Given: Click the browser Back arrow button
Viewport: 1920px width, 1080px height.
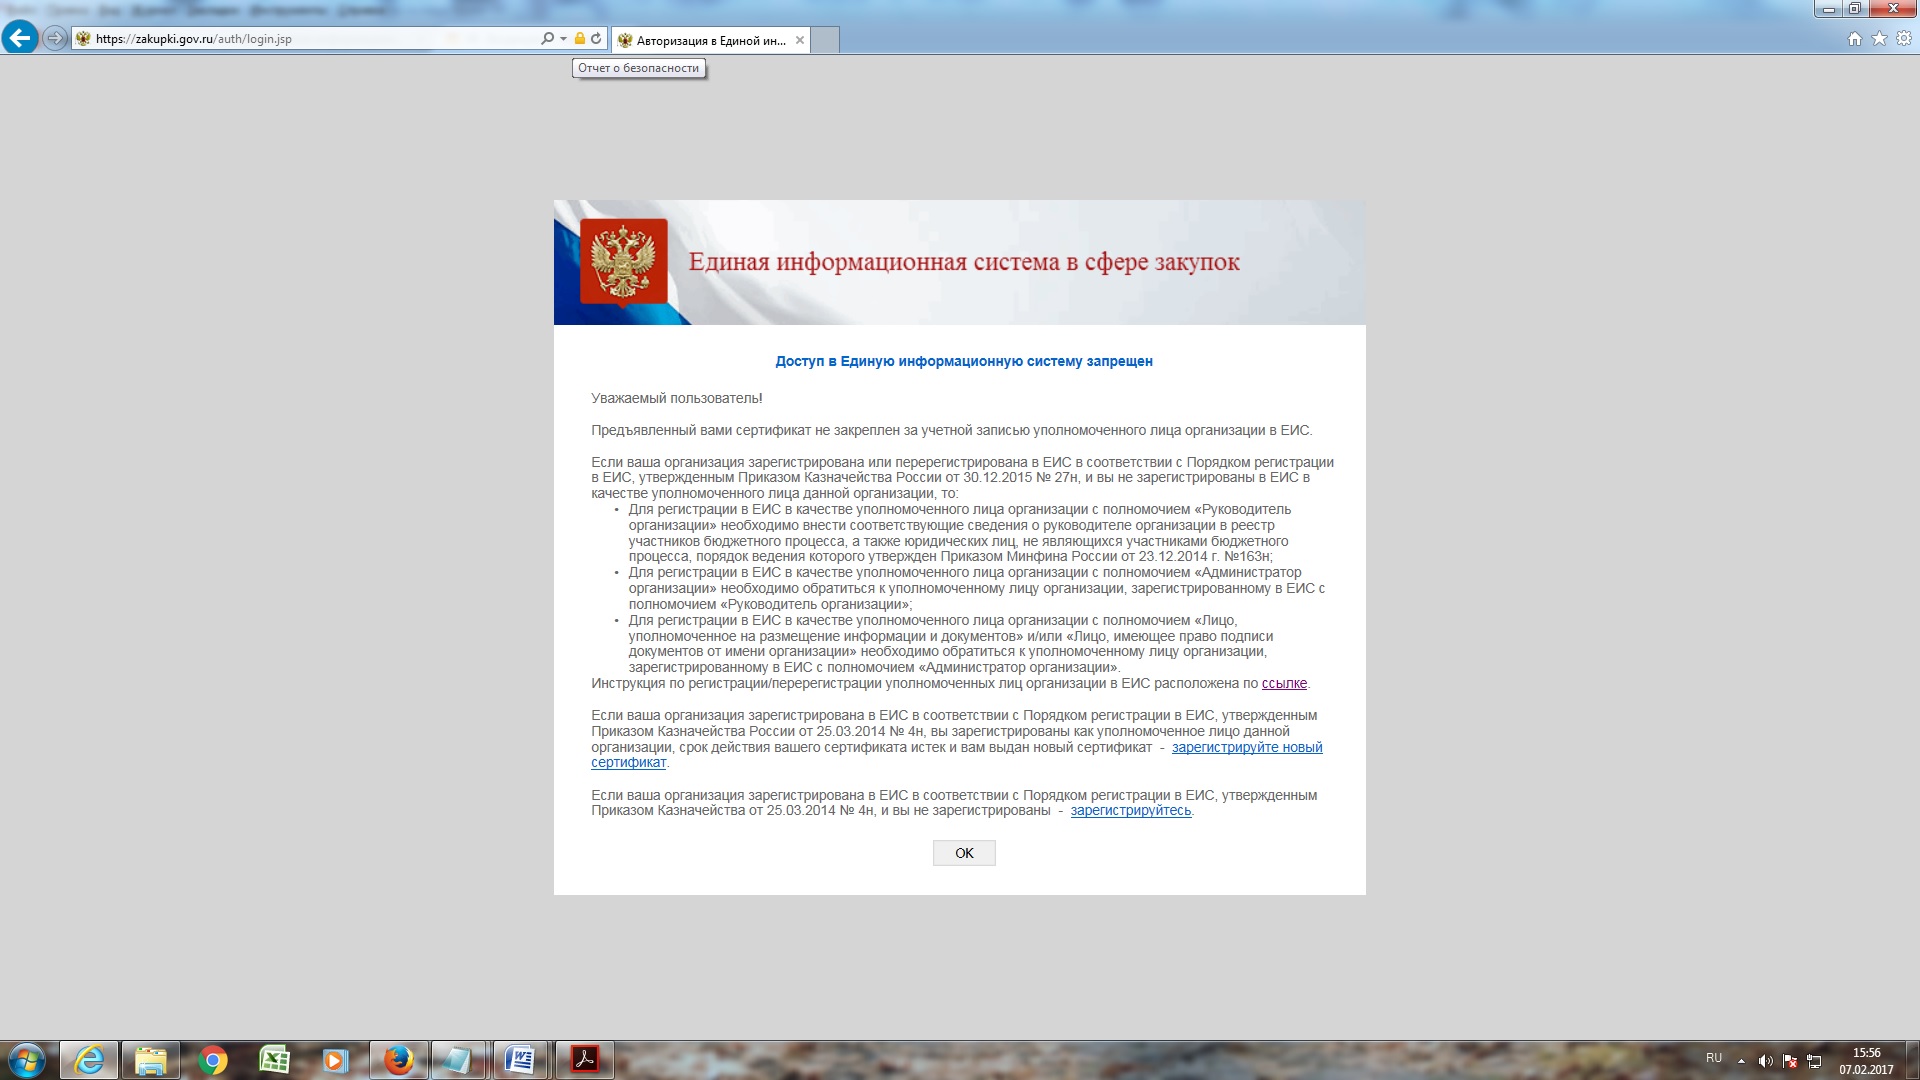Looking at the screenshot, I should [19, 39].
